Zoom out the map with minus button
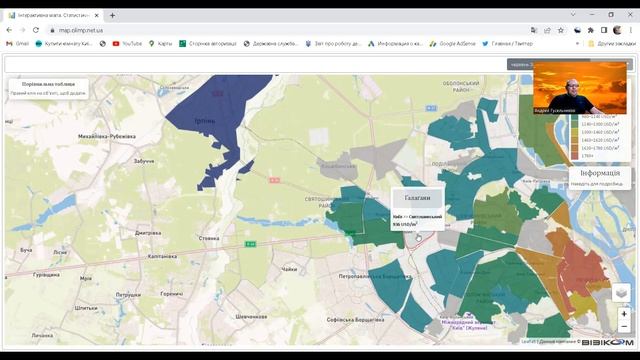 click(x=624, y=327)
